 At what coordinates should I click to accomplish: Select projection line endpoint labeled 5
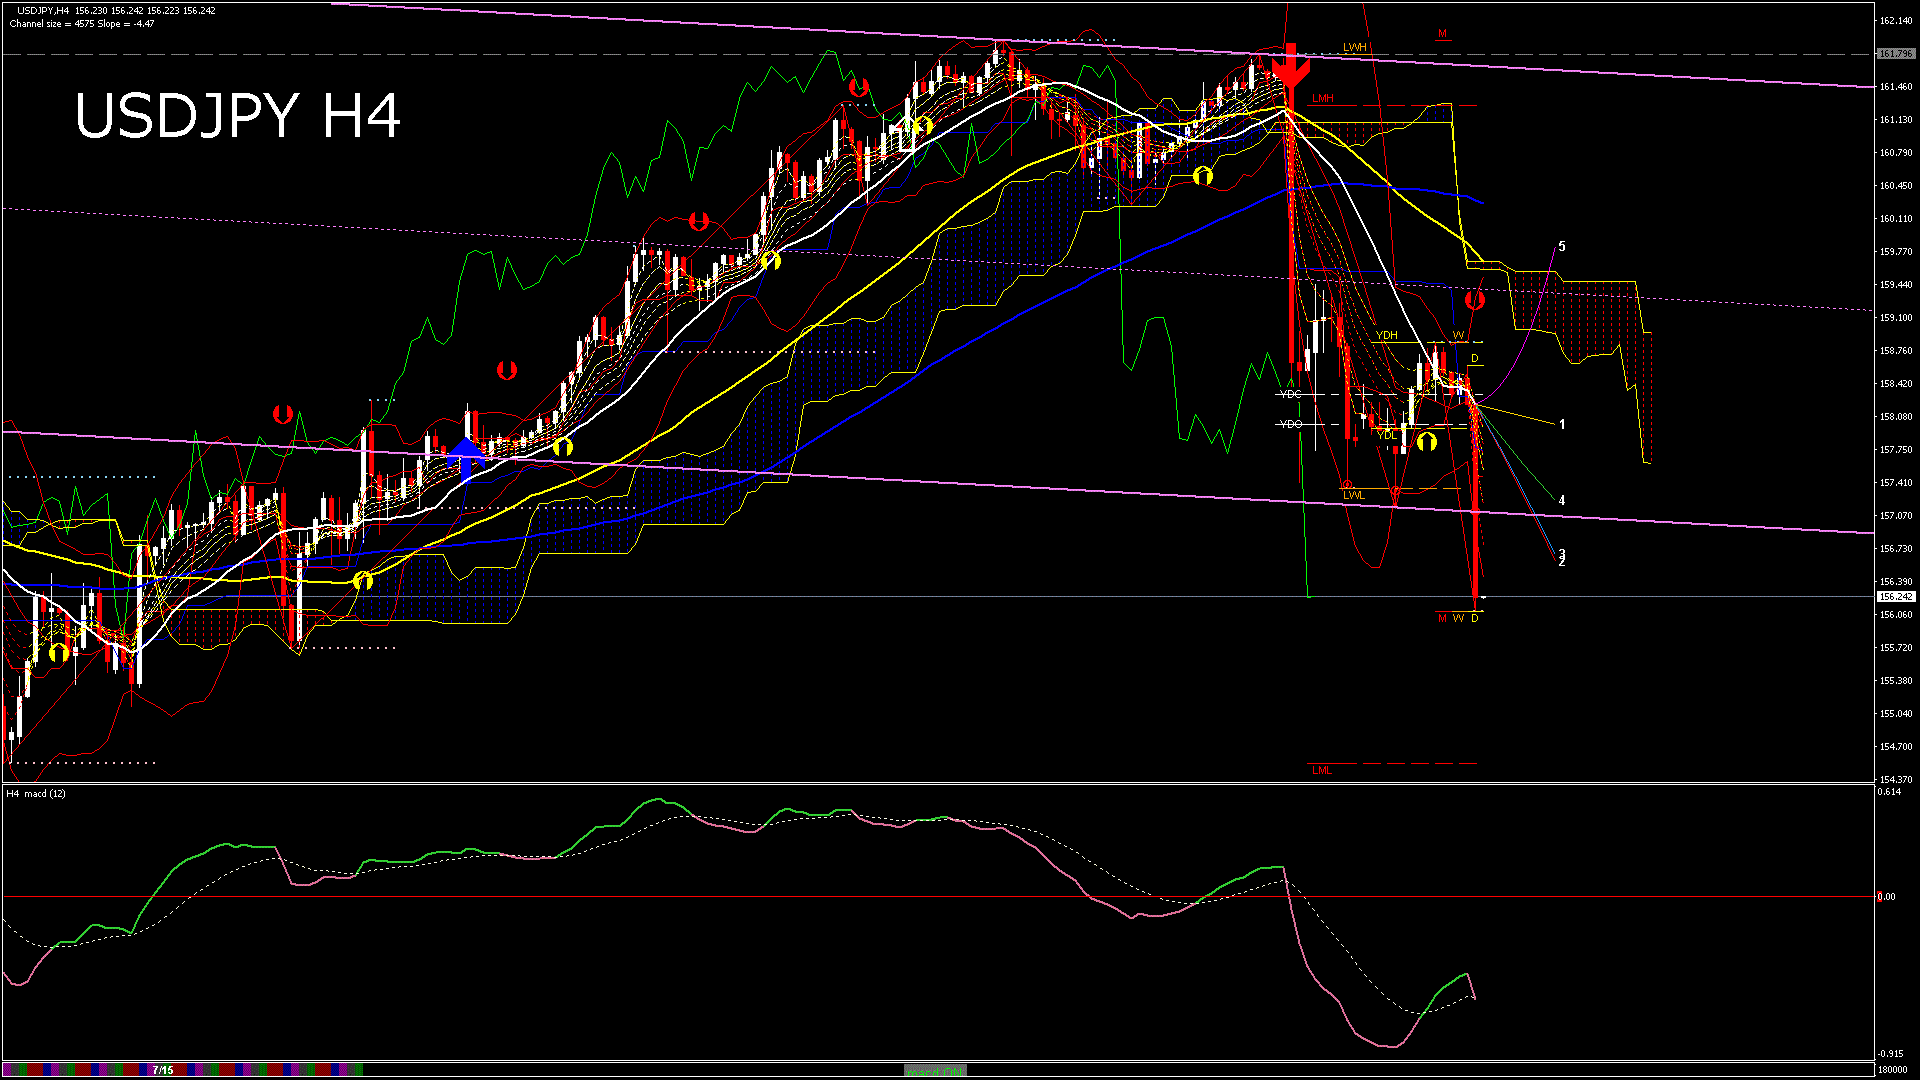(1562, 246)
